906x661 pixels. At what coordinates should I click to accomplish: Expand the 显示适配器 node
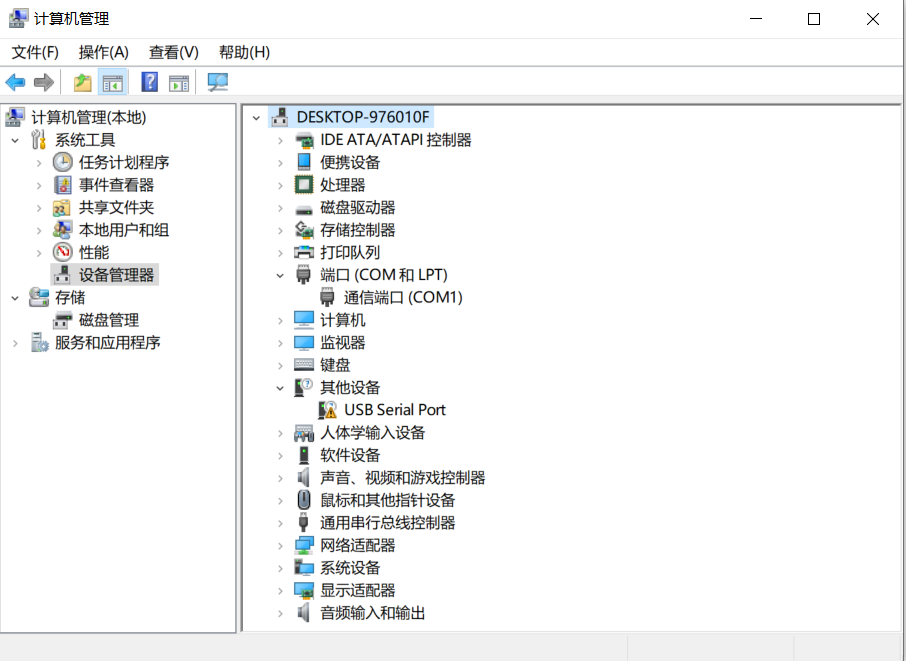click(281, 591)
